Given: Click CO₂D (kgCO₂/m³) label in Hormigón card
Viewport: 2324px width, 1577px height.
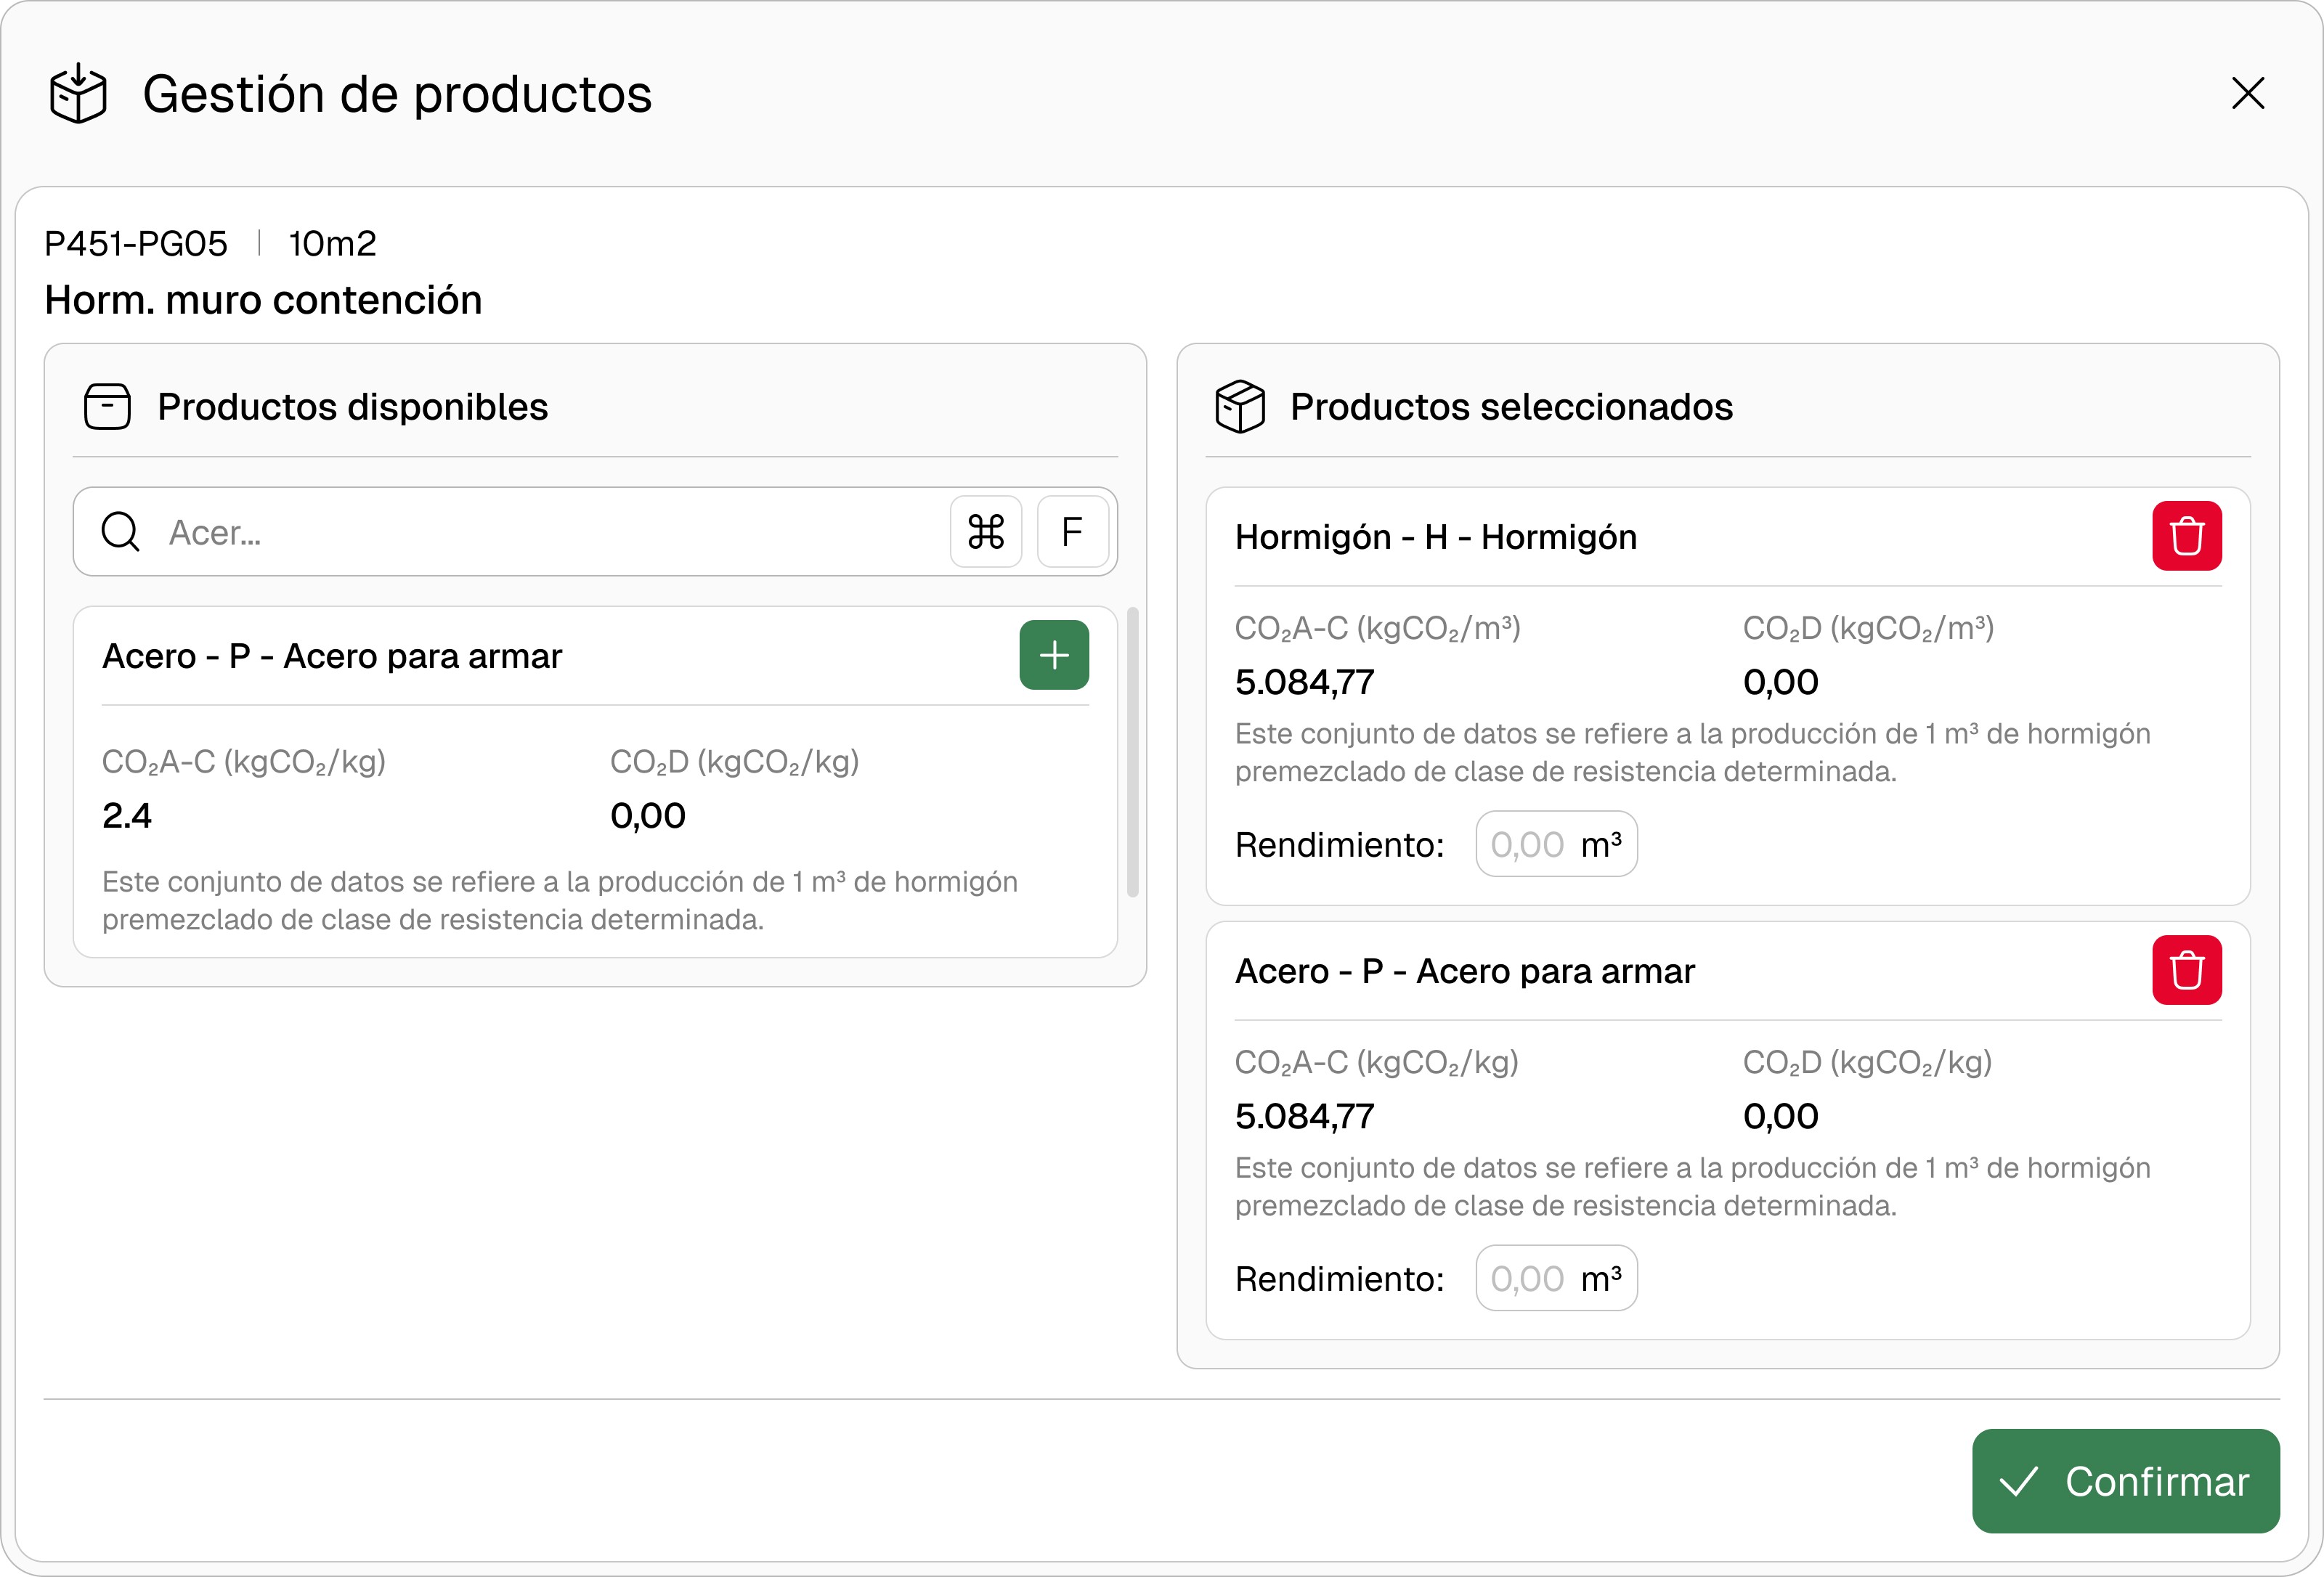Looking at the screenshot, I should tap(1868, 628).
